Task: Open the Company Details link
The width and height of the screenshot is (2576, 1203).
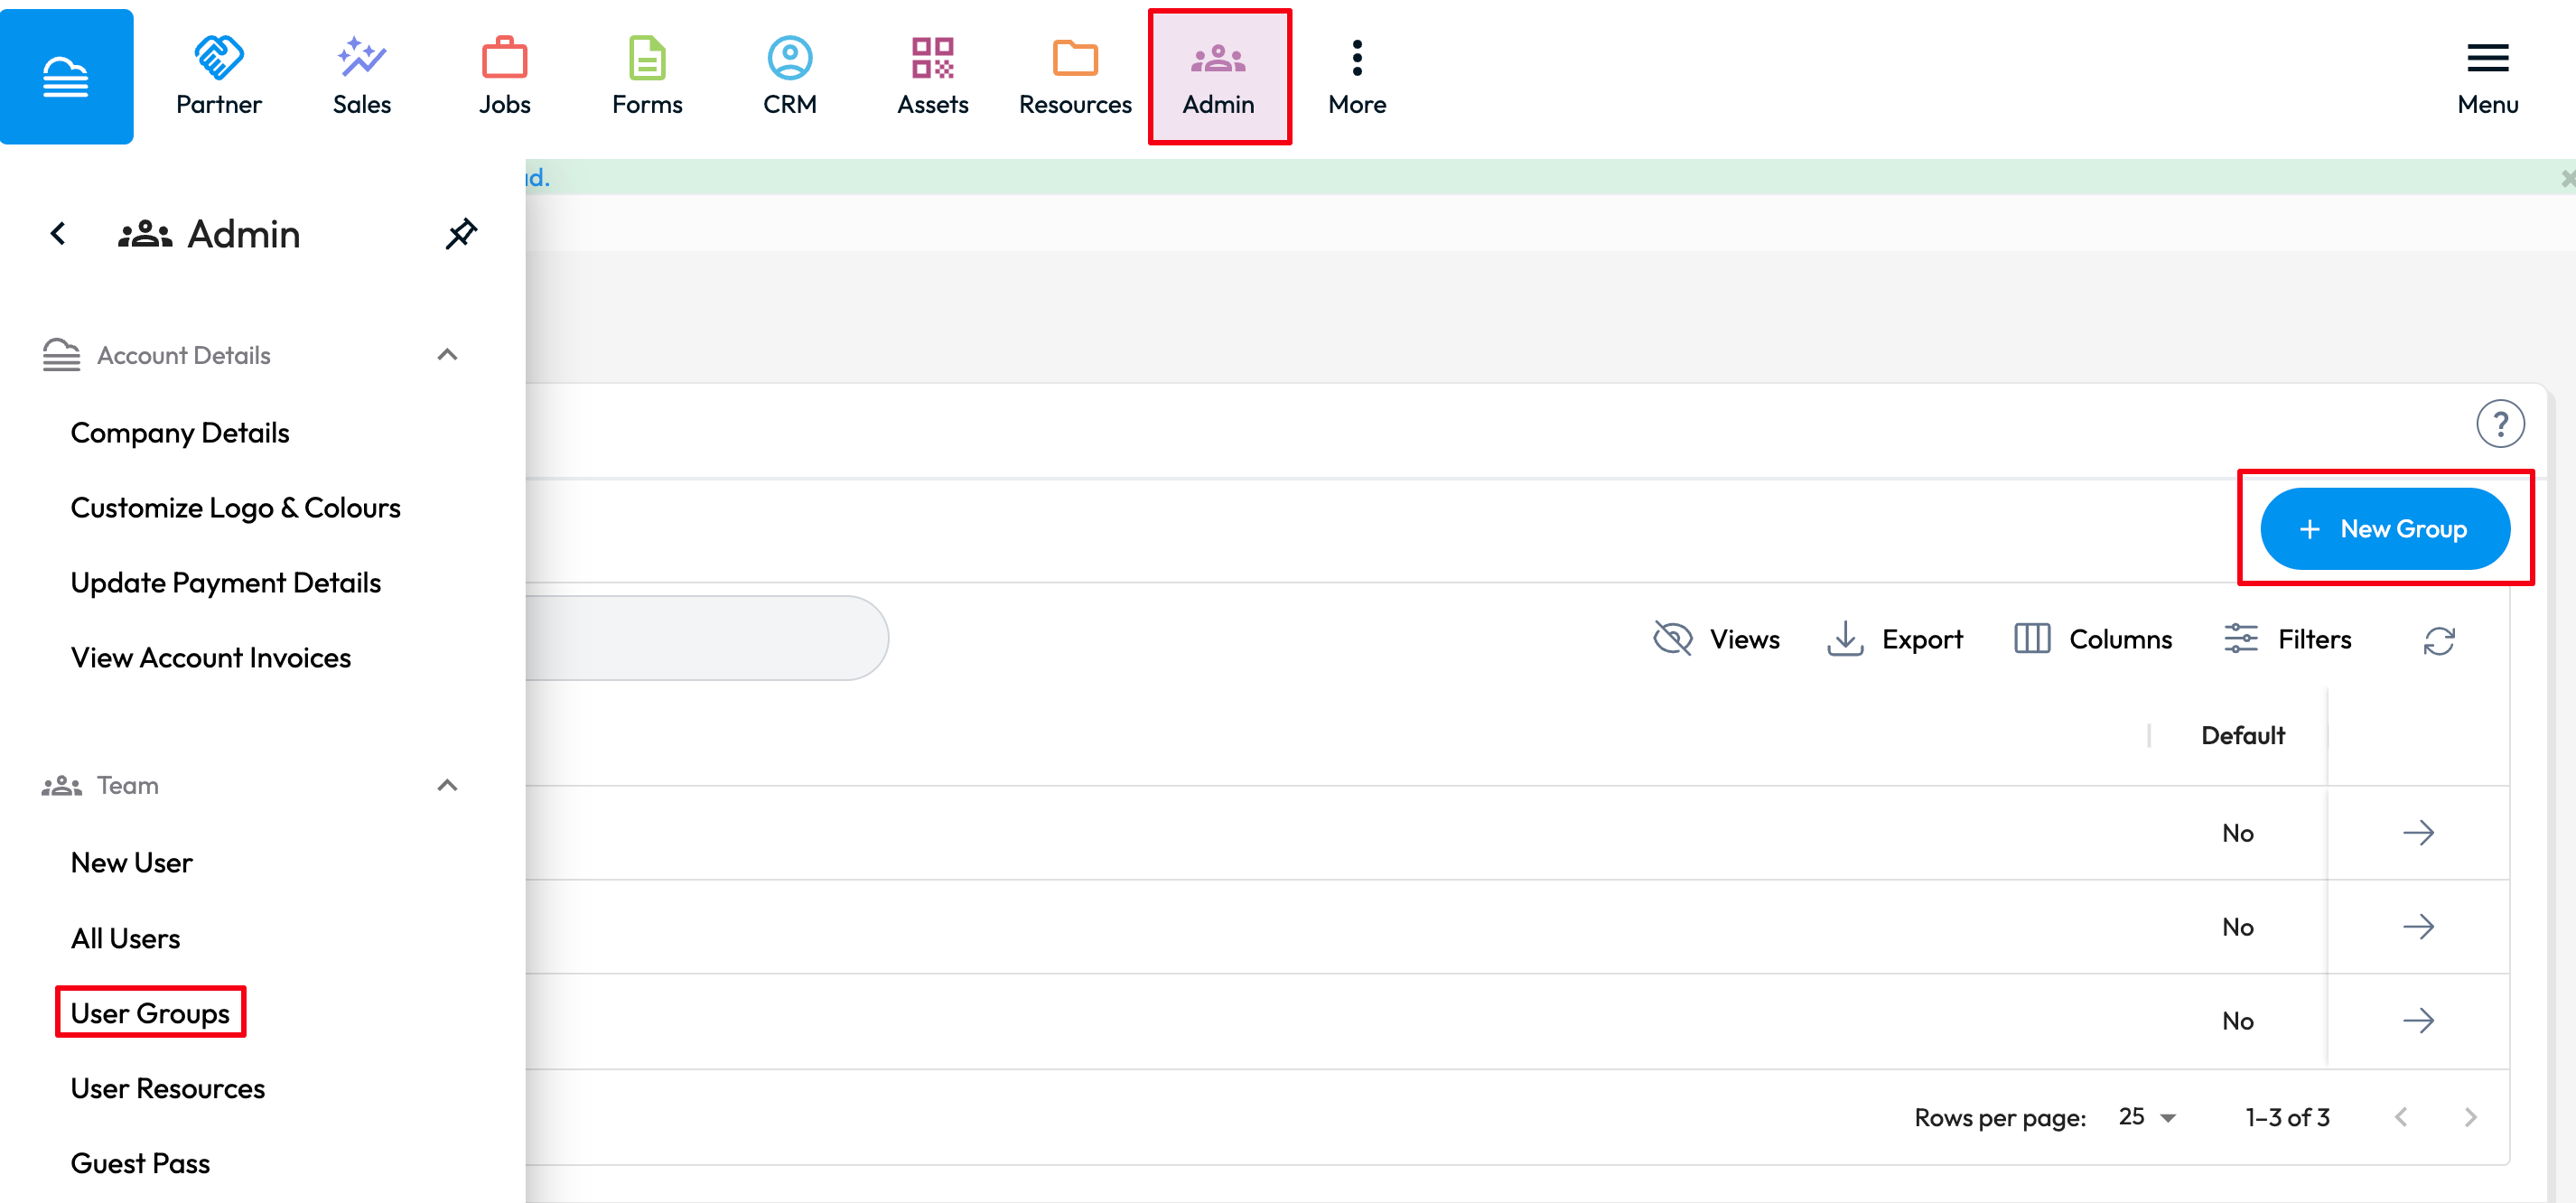Action: pyautogui.click(x=180, y=433)
